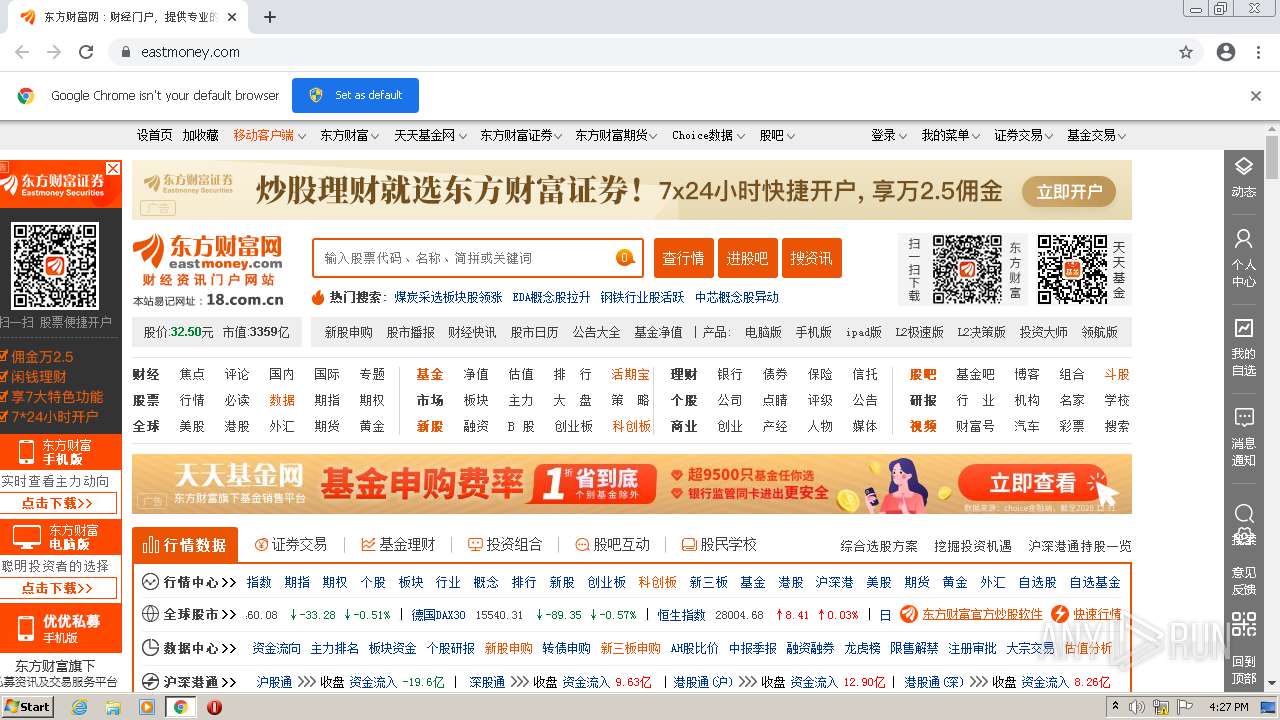Bookmark this page with star icon
Screen dimensions: 1280x720
click(1186, 52)
